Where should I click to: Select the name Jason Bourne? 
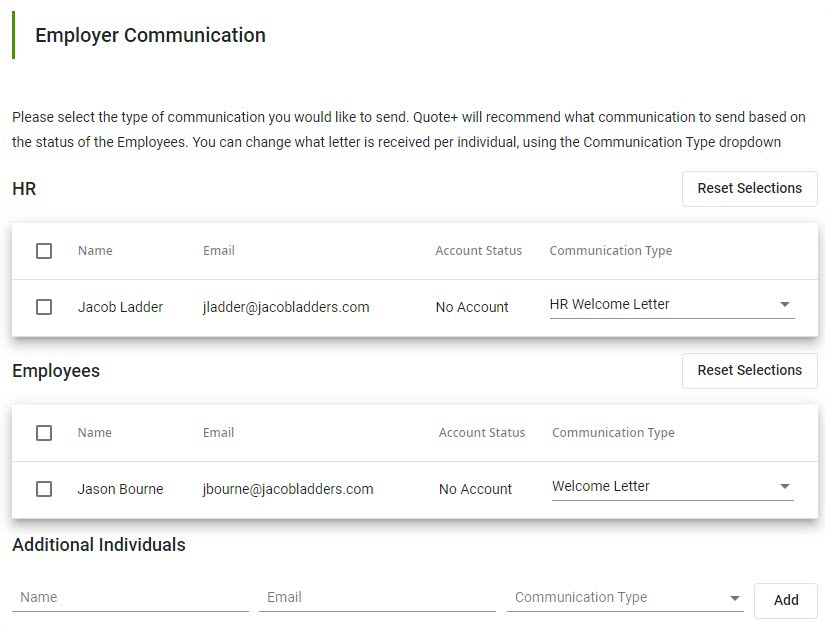[x=120, y=489]
